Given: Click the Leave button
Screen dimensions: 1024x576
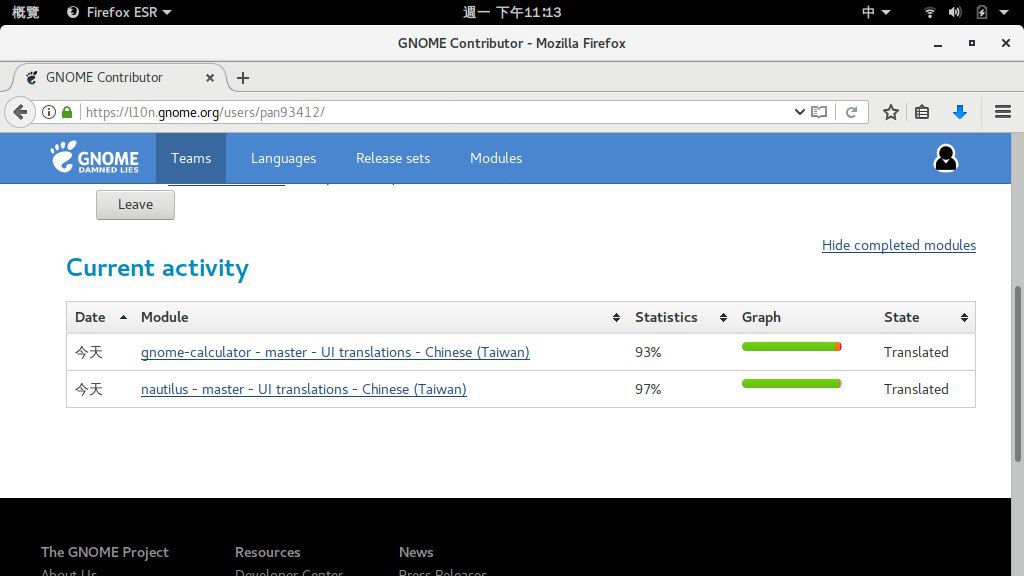Looking at the screenshot, I should click(x=135, y=204).
